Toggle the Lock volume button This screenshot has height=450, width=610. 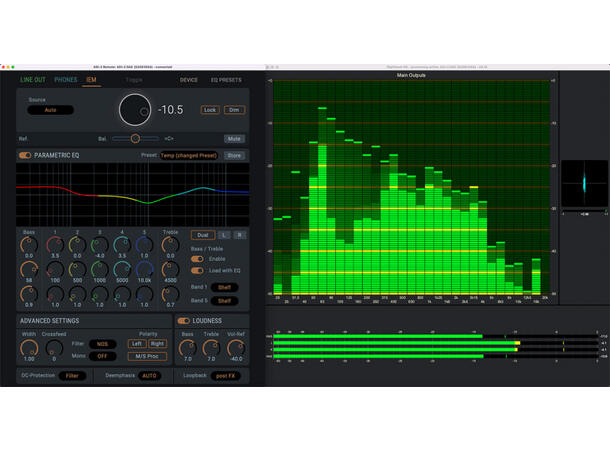pyautogui.click(x=210, y=110)
